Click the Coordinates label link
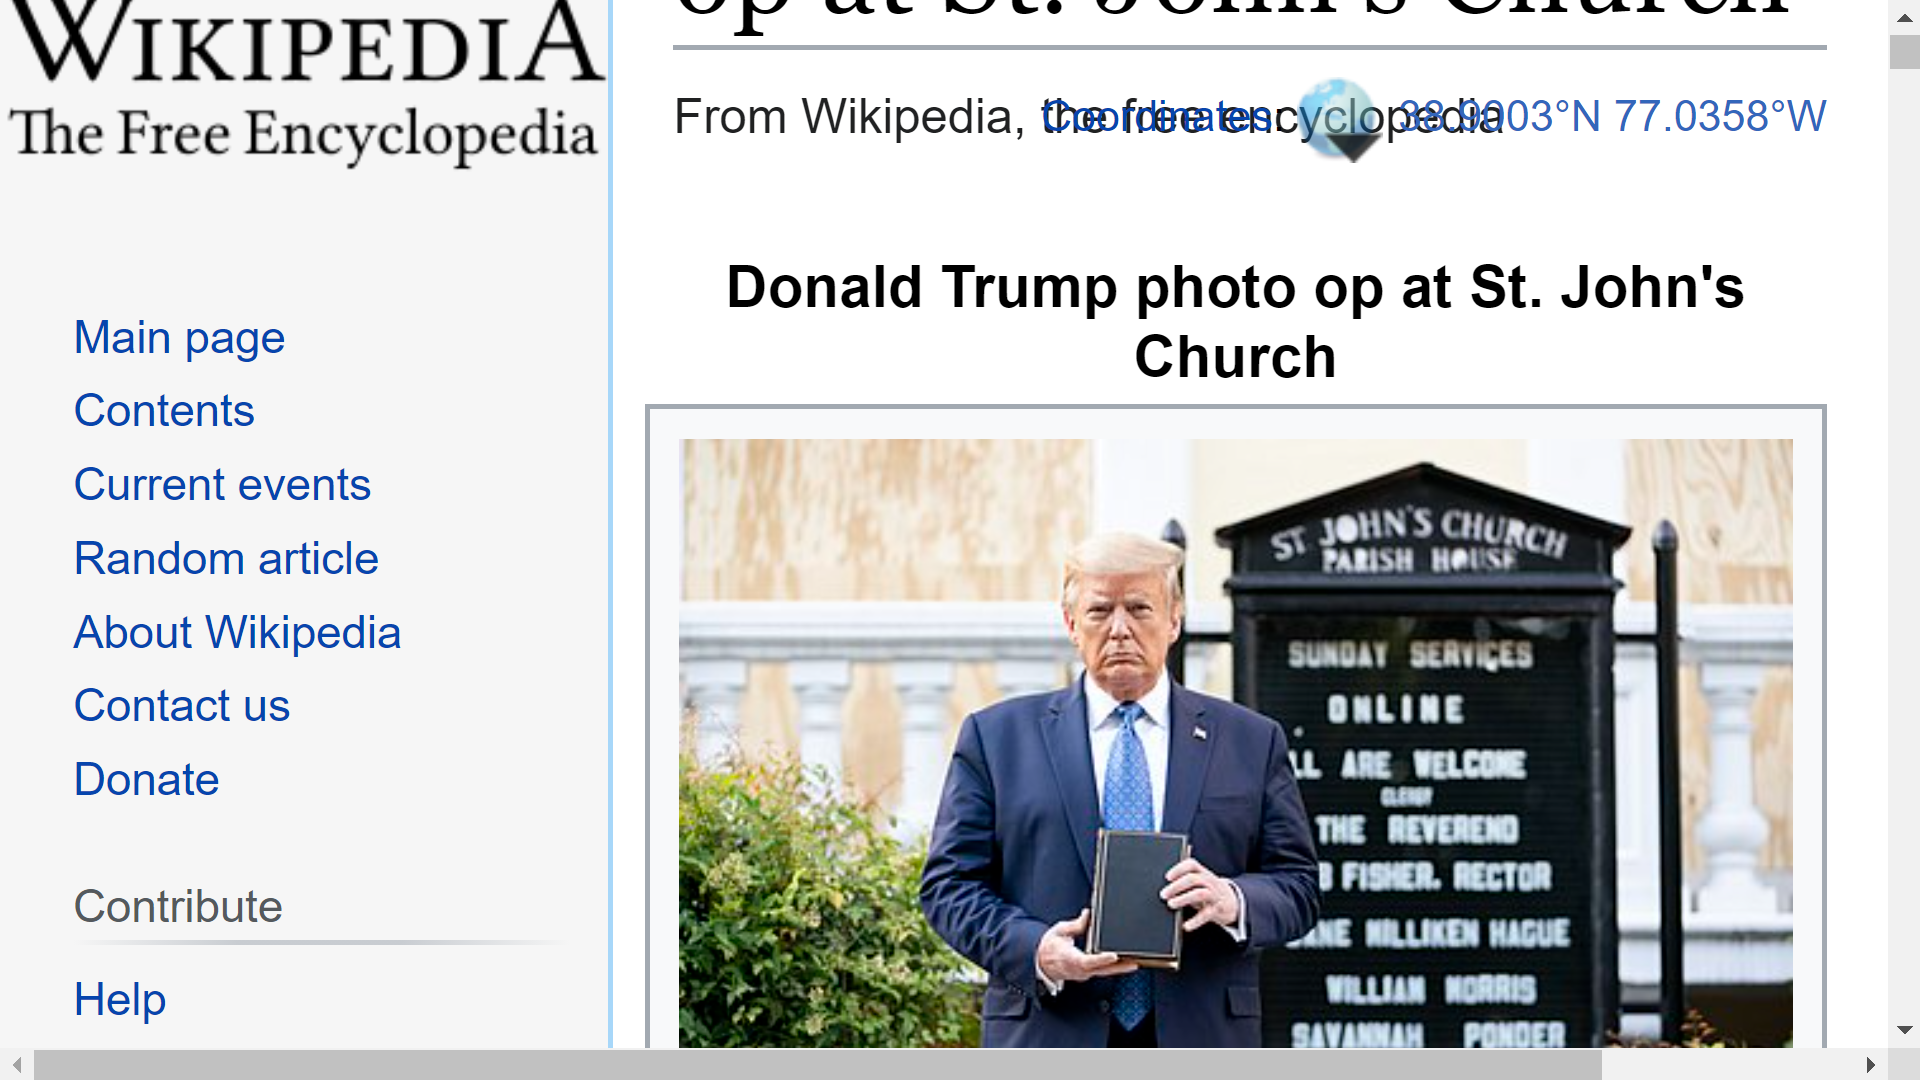The image size is (1920, 1080). pos(1158,117)
